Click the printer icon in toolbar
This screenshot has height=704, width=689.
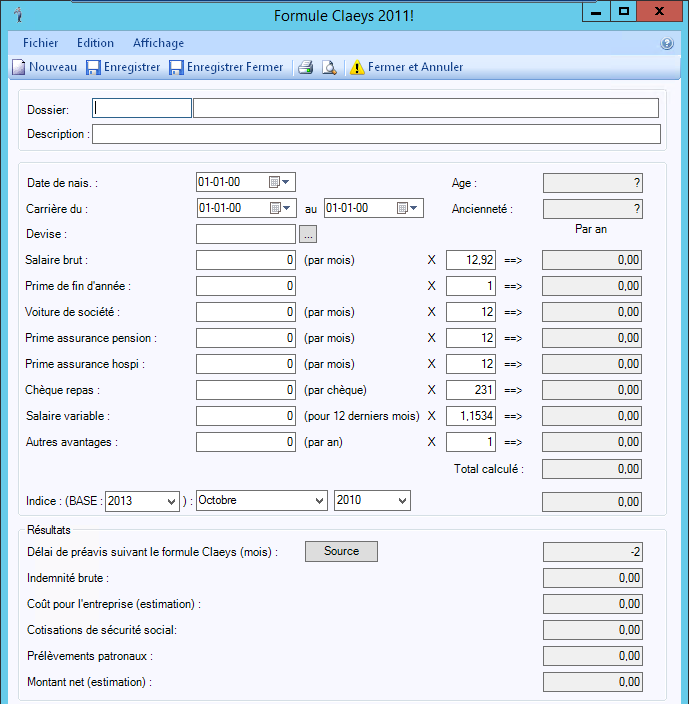(306, 68)
